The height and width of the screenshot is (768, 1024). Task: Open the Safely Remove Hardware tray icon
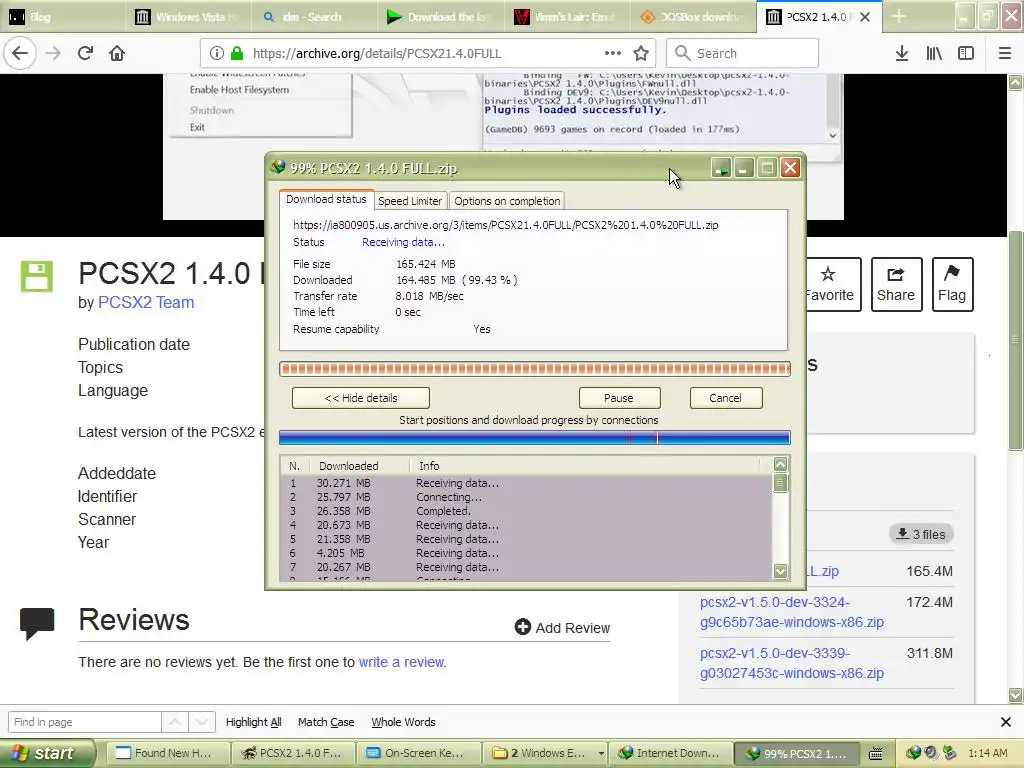coord(949,753)
